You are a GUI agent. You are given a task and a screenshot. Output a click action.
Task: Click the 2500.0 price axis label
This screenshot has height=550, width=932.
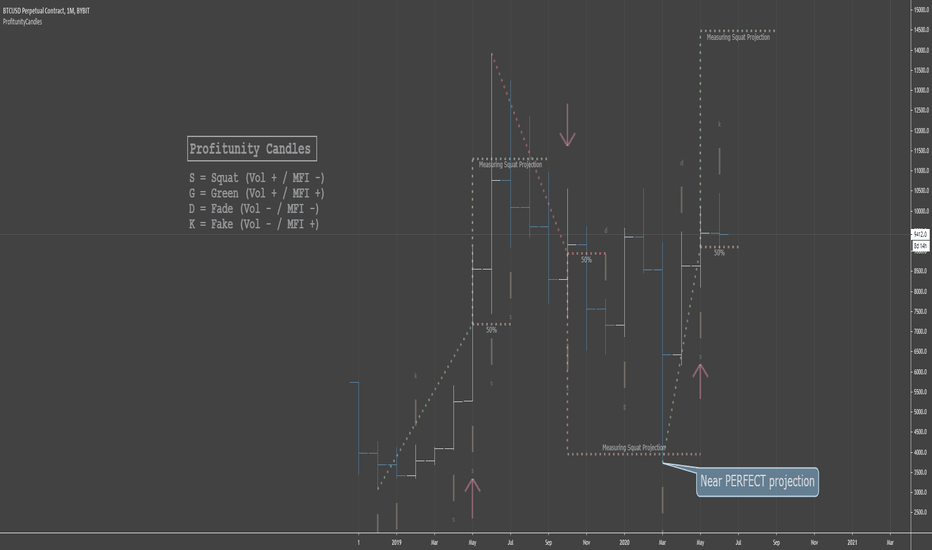(921, 513)
